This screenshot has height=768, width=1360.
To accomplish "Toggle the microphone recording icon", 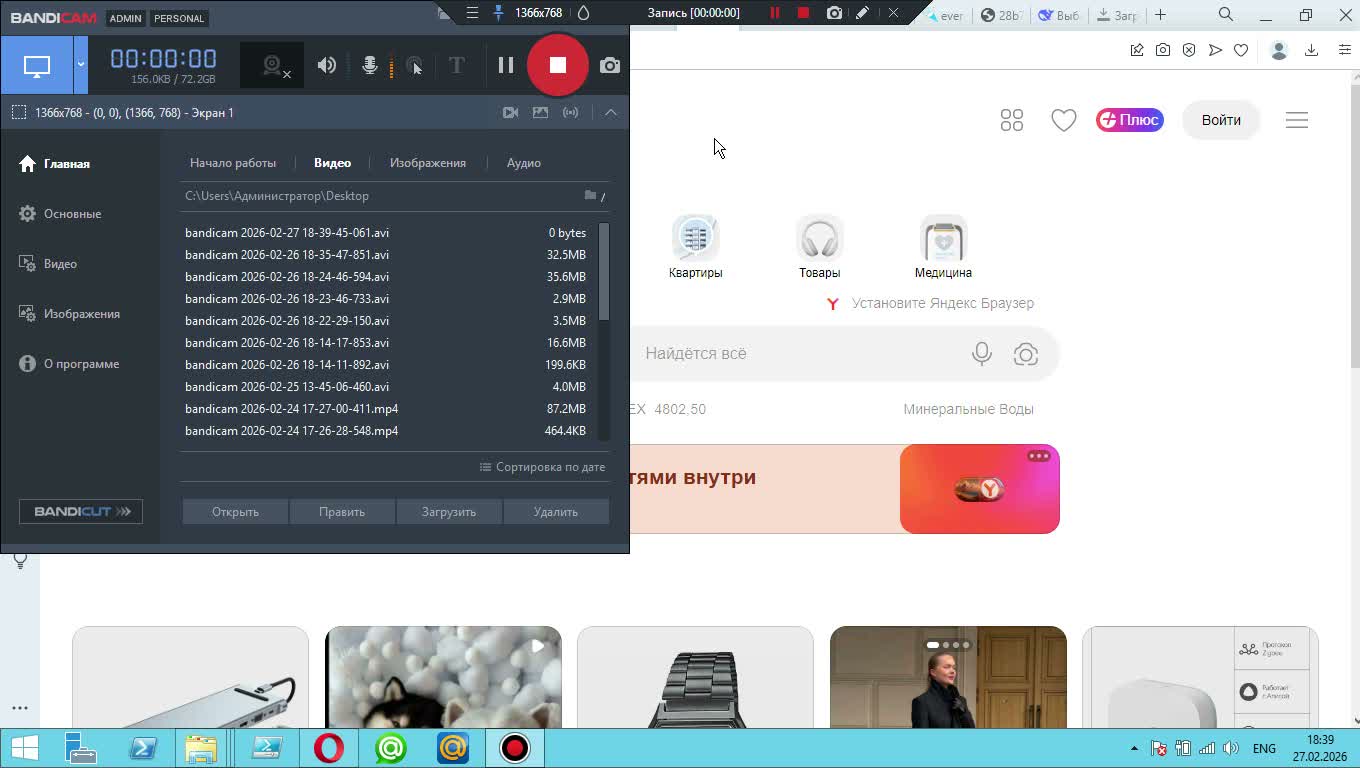I will coord(369,66).
